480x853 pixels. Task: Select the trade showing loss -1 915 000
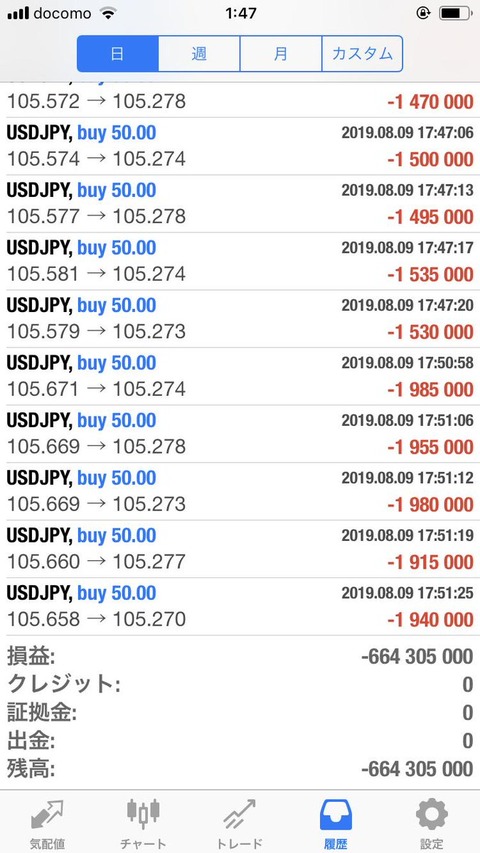(x=240, y=549)
